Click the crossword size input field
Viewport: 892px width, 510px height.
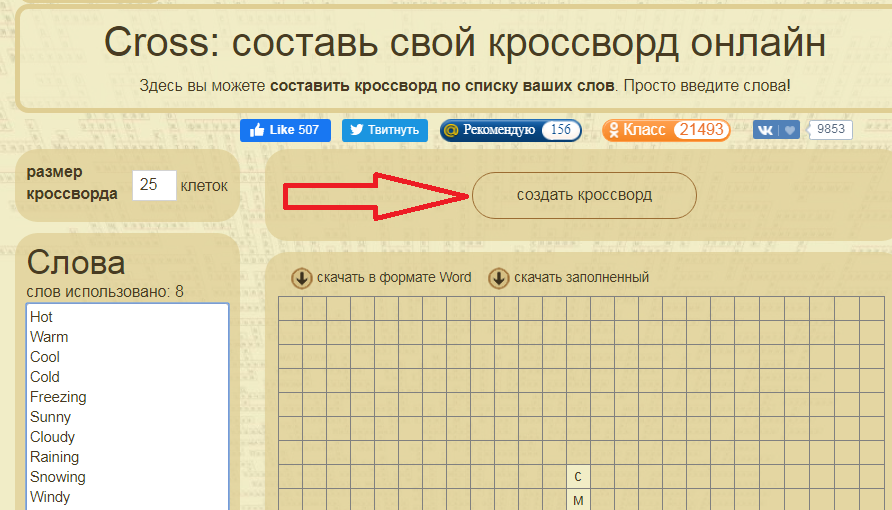coord(154,185)
